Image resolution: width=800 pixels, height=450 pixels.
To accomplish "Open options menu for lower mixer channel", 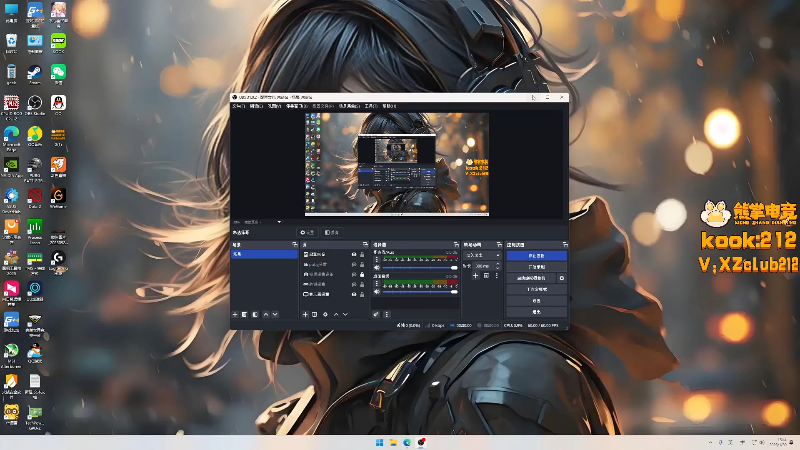I will (377, 284).
